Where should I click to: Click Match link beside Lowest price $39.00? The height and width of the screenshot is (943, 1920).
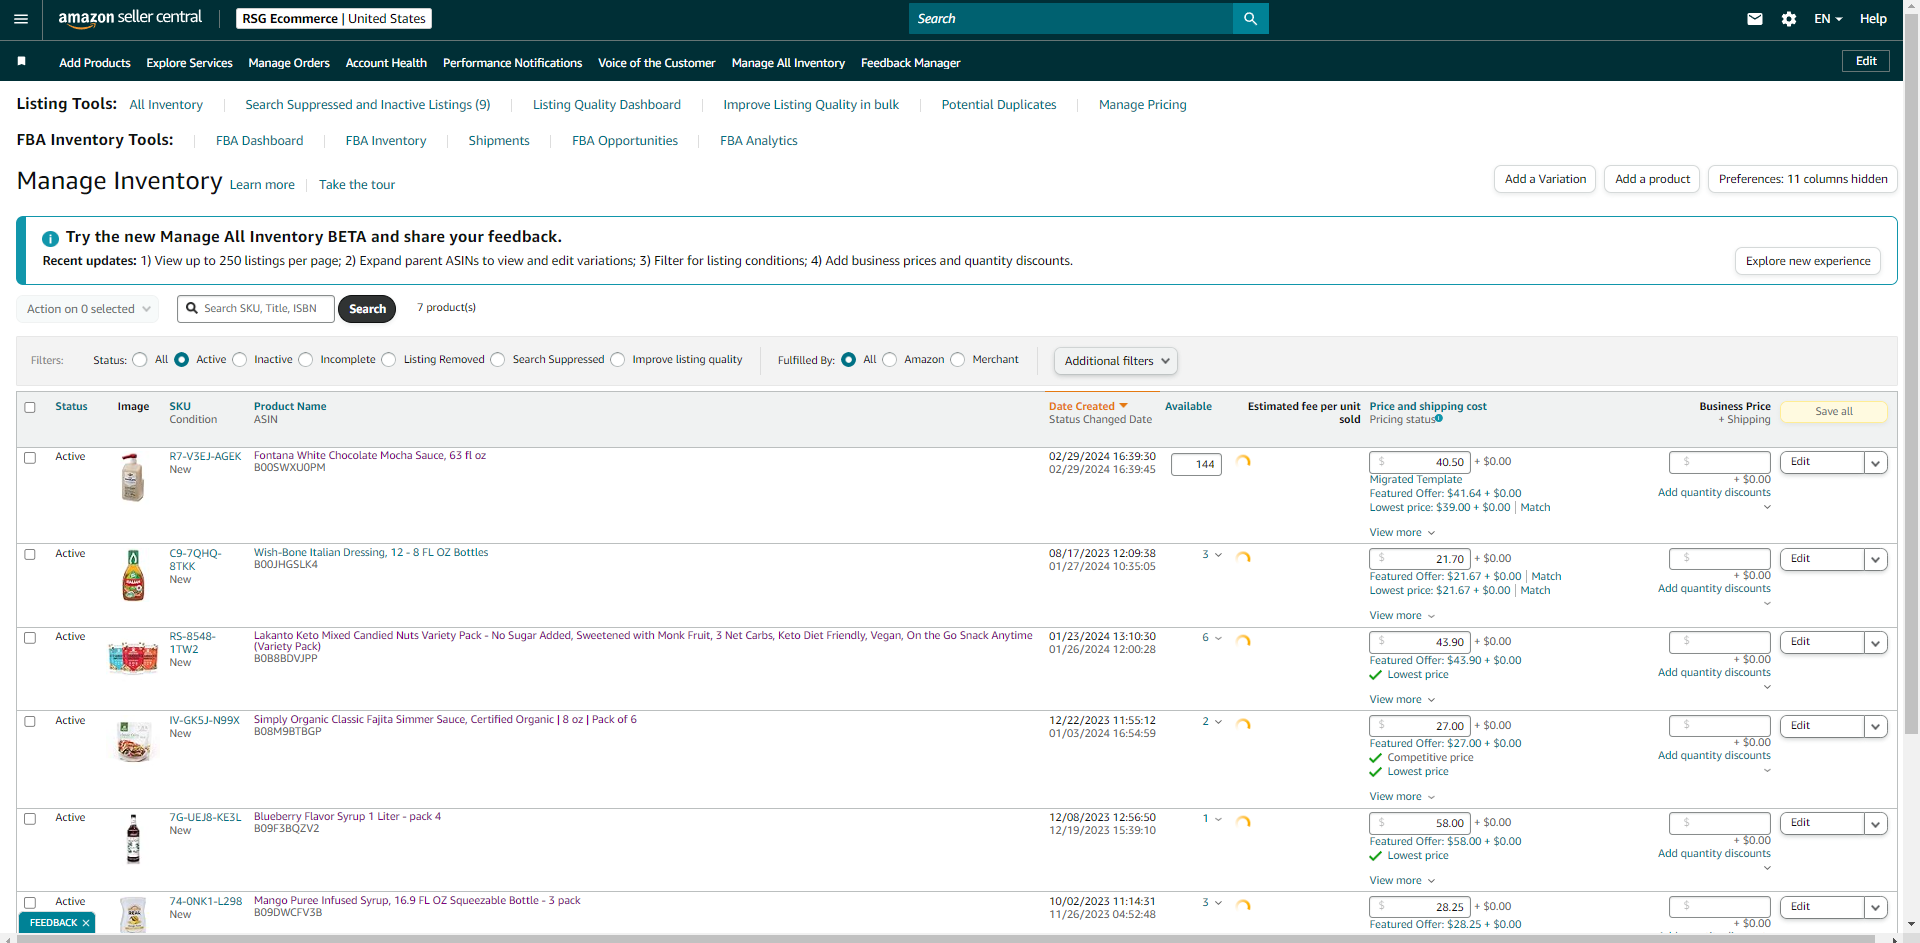pyautogui.click(x=1535, y=508)
